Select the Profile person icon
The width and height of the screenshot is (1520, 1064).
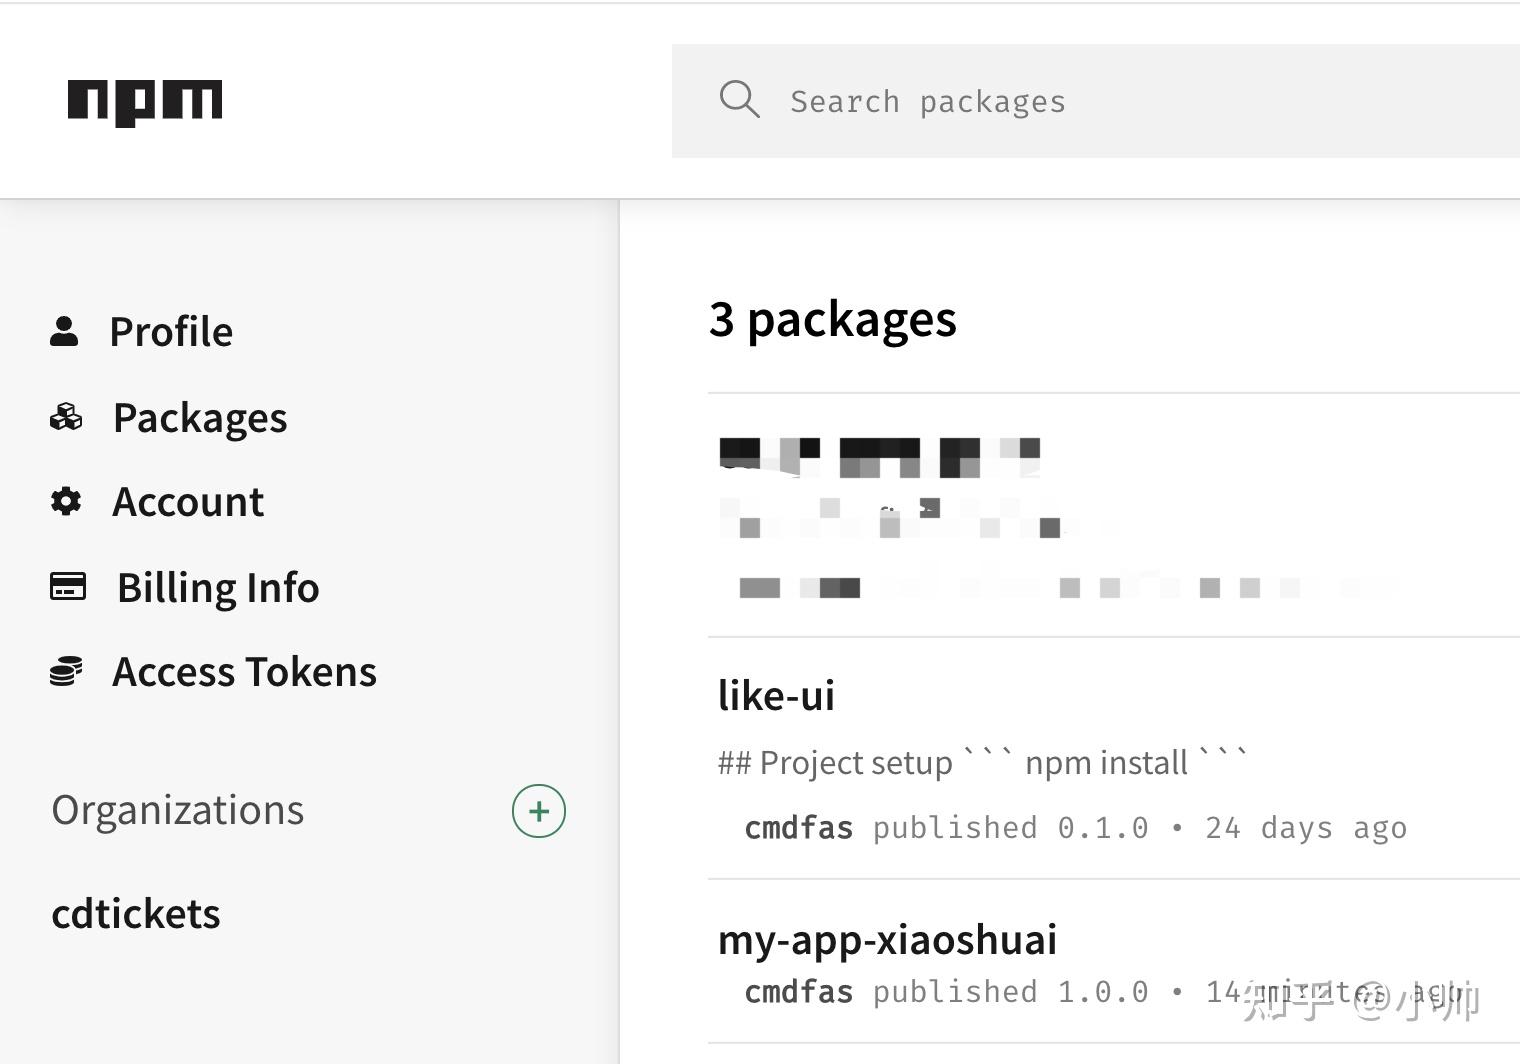[x=66, y=330]
